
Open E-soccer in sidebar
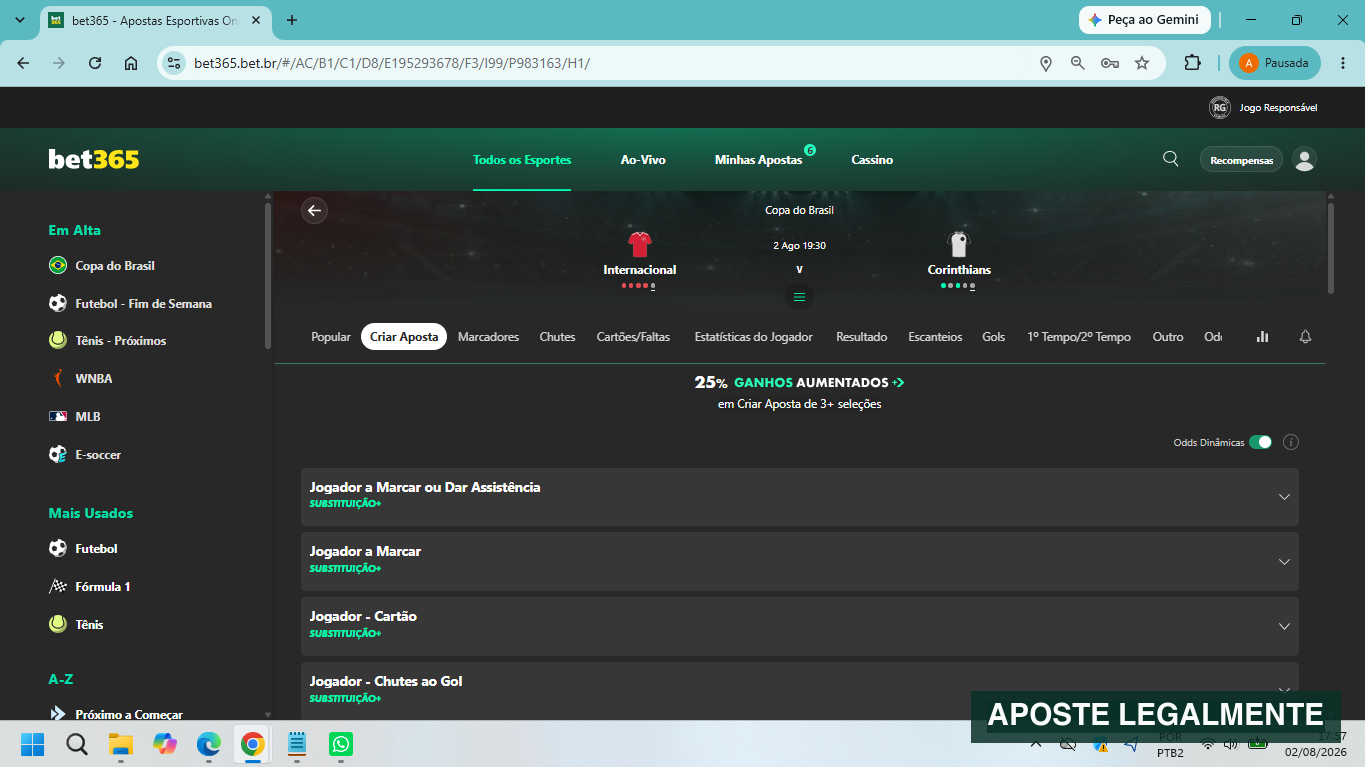coord(98,455)
